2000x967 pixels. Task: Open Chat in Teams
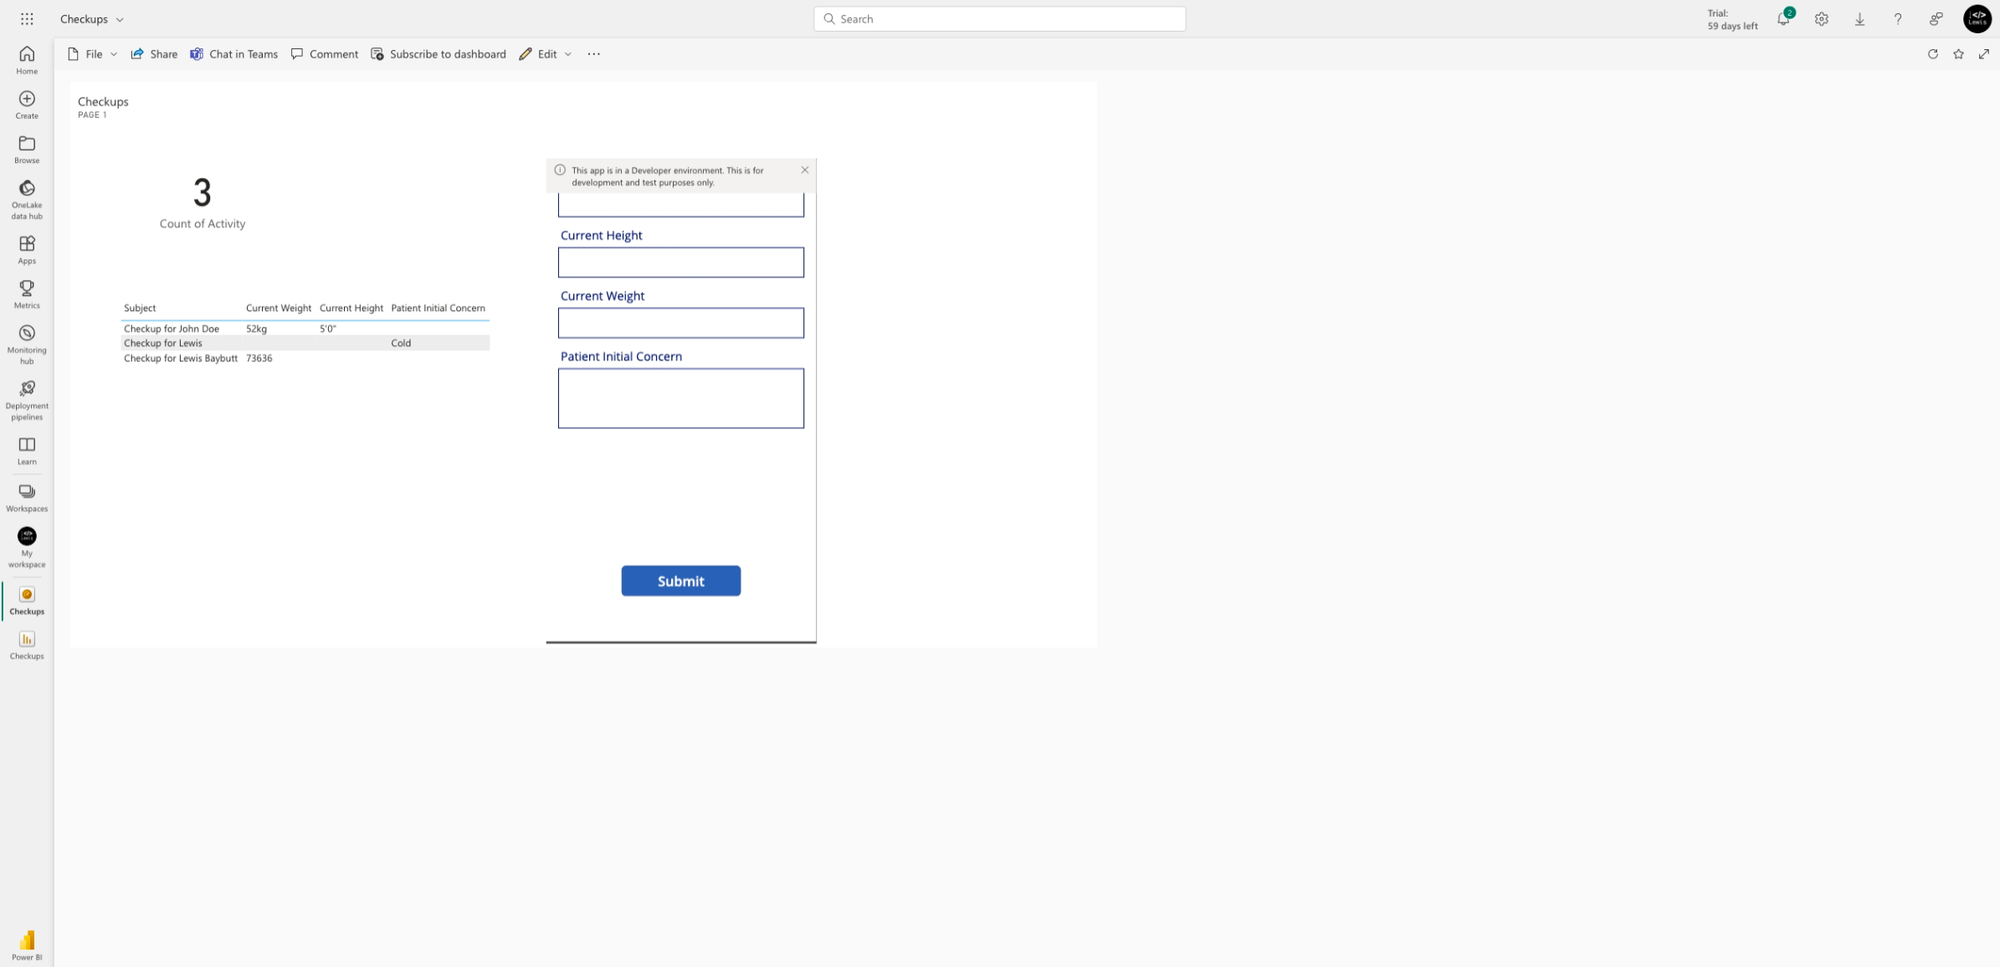click(234, 54)
